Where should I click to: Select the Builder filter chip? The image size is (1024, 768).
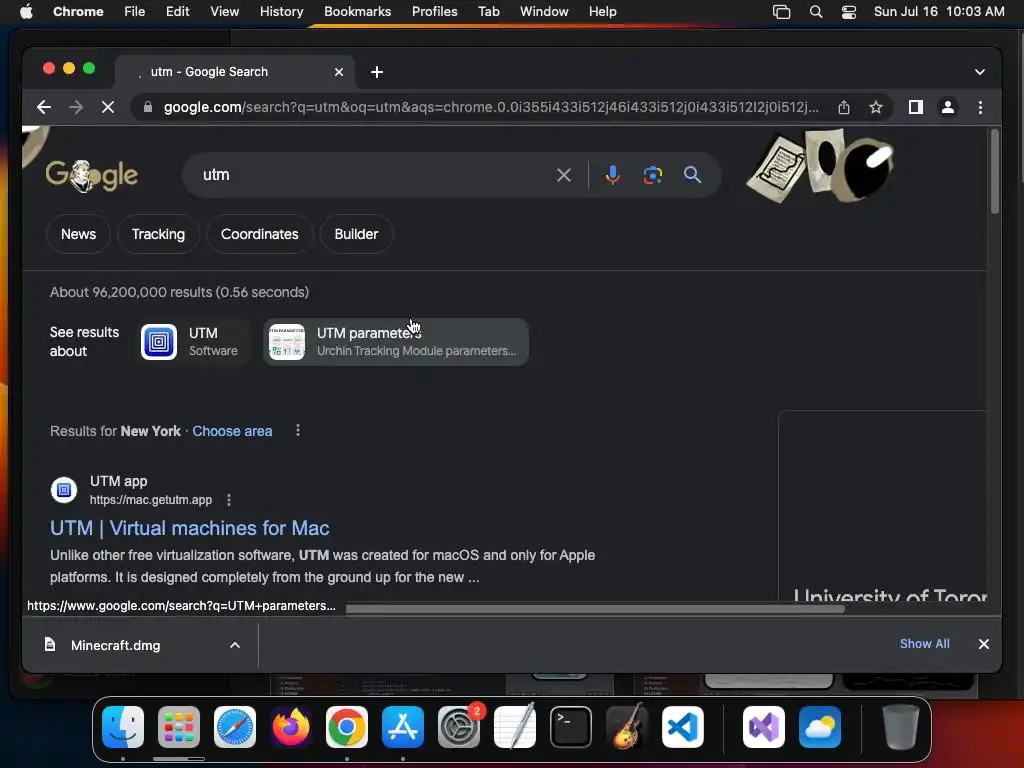pos(356,234)
